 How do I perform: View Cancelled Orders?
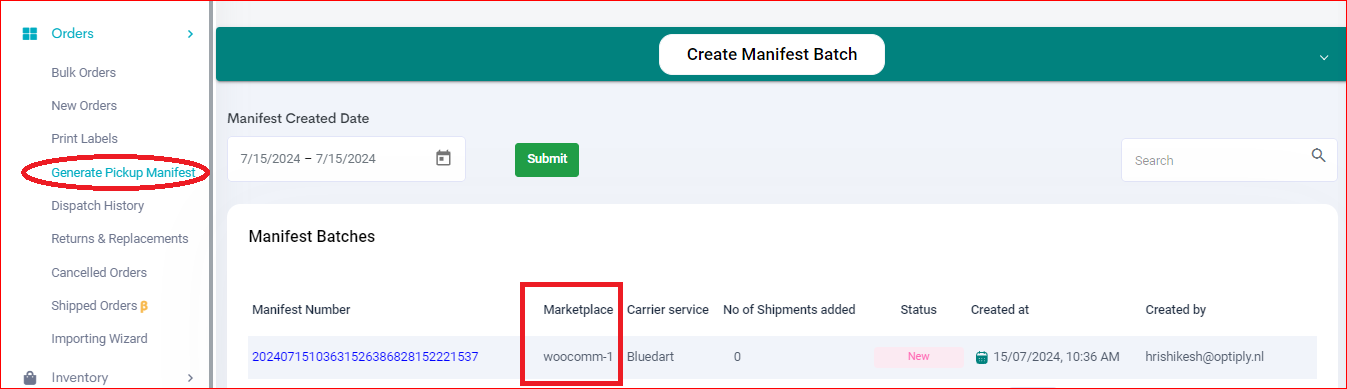[x=99, y=273]
